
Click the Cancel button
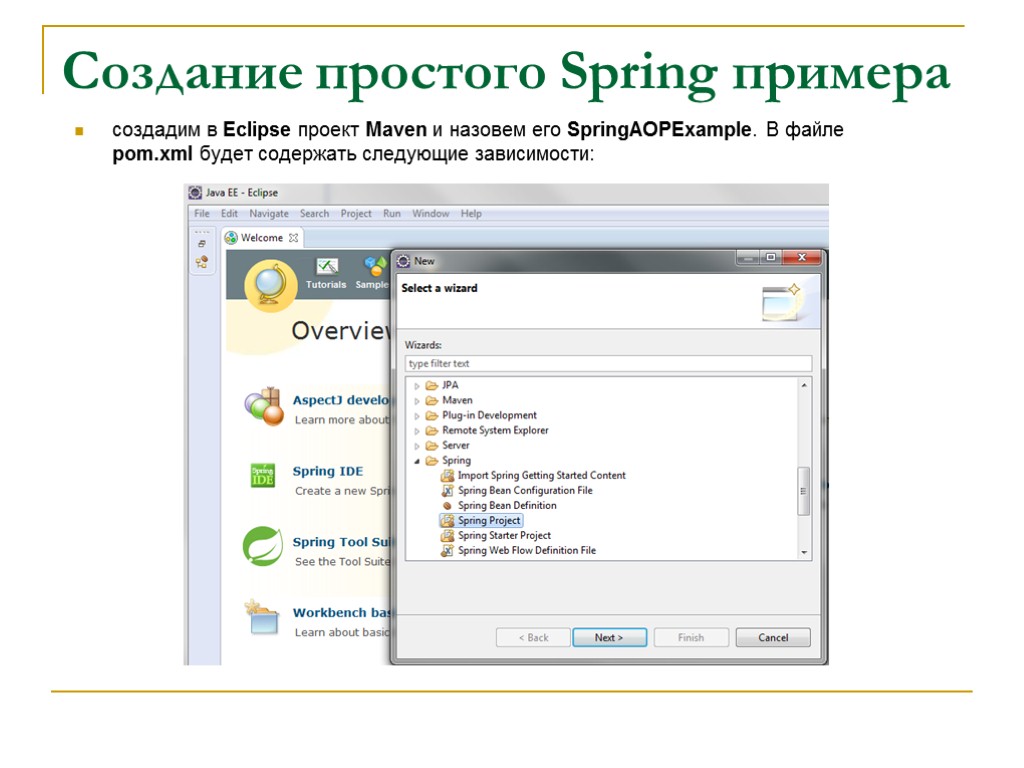coord(773,637)
